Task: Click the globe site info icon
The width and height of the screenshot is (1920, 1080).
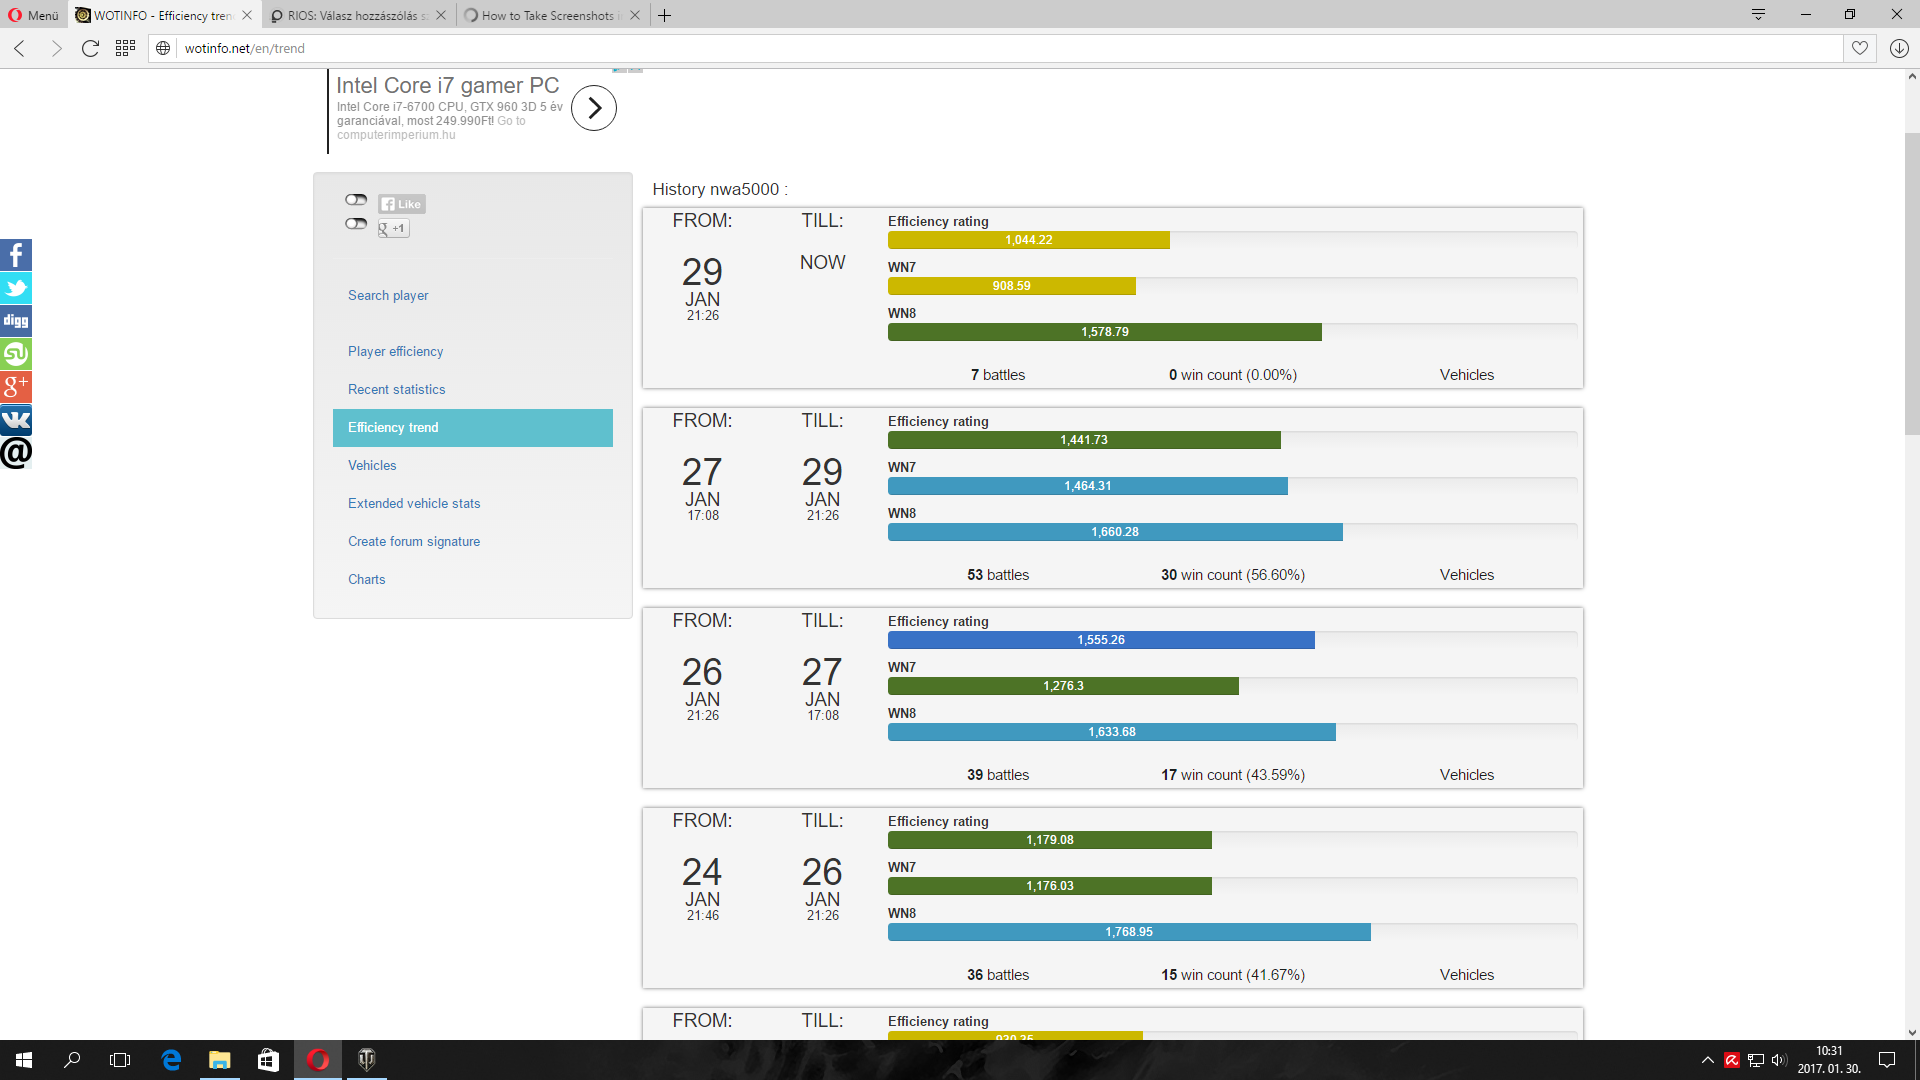Action: [163, 48]
